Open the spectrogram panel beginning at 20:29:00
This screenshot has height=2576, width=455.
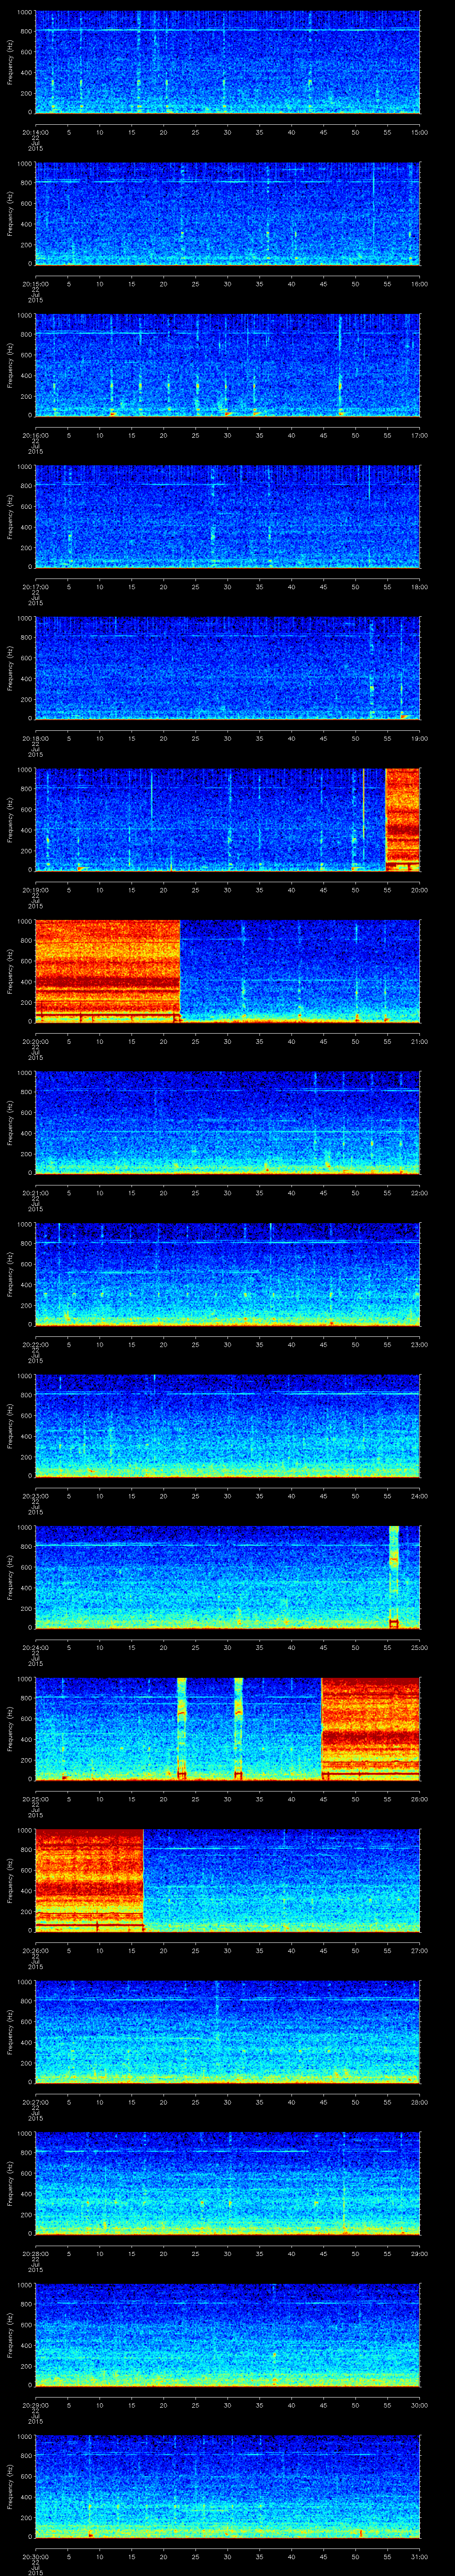click(x=227, y=2334)
